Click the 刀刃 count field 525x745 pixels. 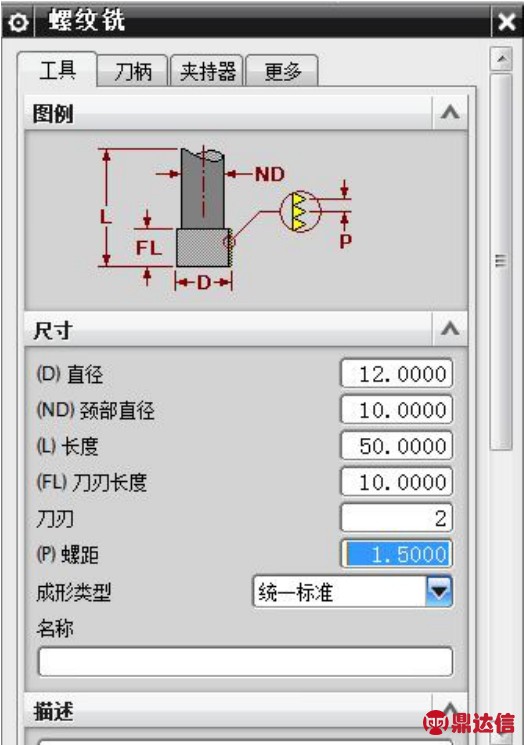tap(397, 518)
